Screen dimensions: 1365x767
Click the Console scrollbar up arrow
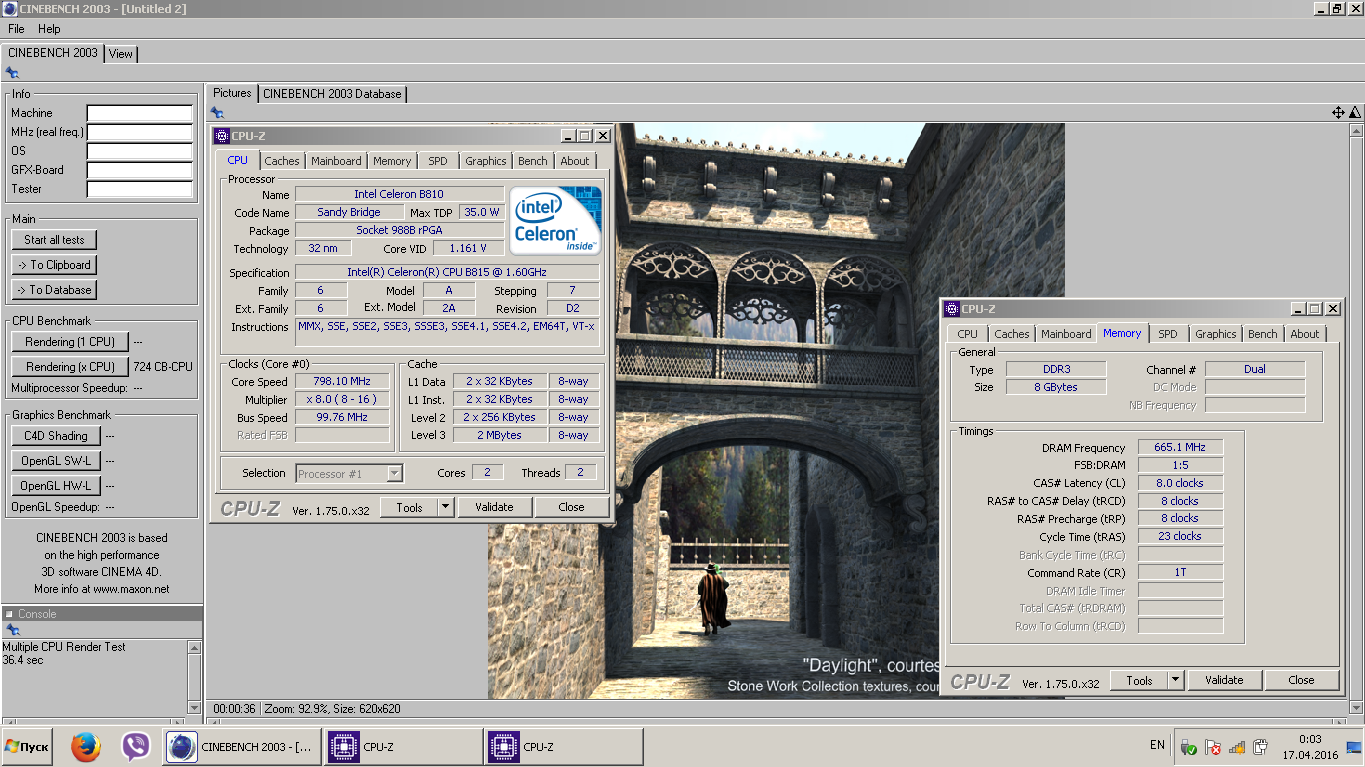194,647
